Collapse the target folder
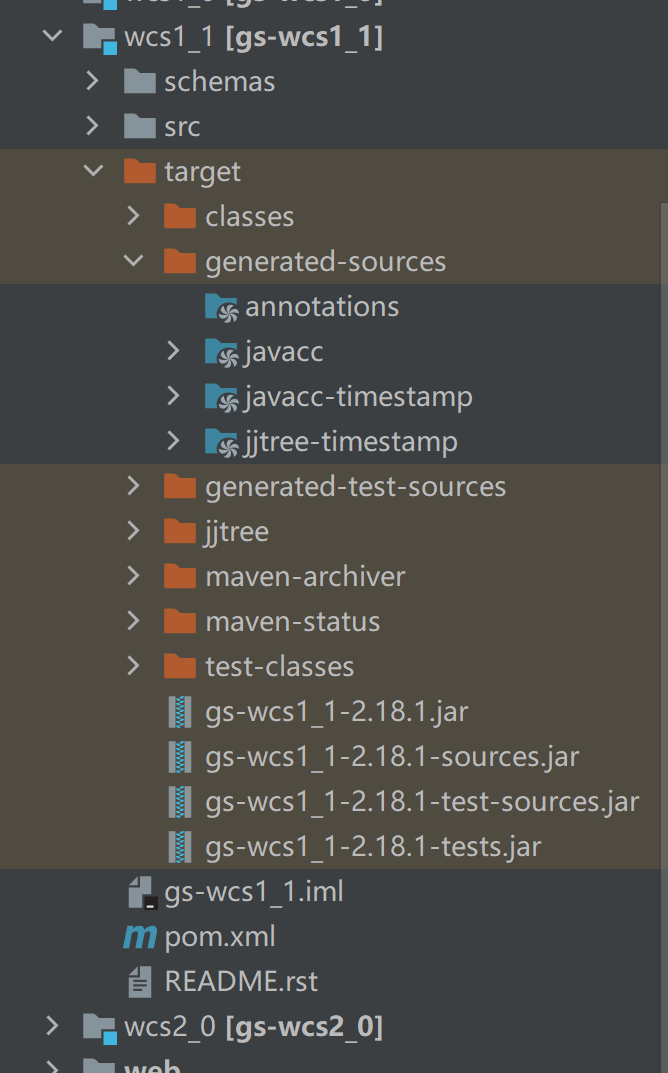Image resolution: width=668 pixels, height=1073 pixels. pos(94,172)
